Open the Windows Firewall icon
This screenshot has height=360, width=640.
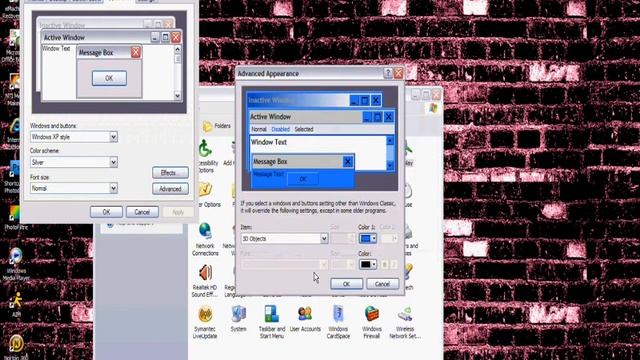[x=371, y=322]
